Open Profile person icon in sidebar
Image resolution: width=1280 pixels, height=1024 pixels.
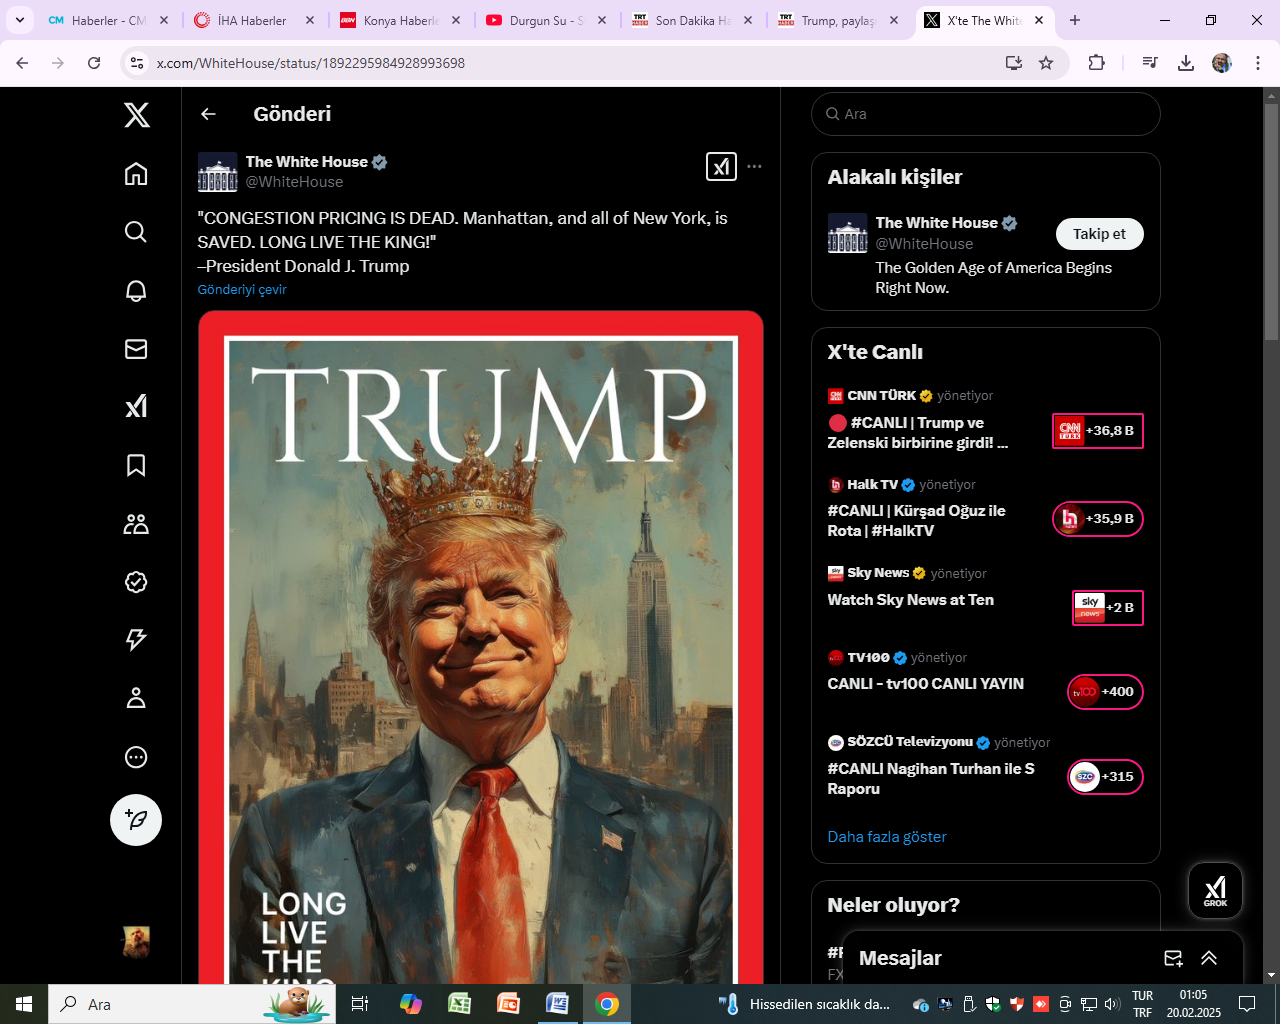tap(136, 698)
